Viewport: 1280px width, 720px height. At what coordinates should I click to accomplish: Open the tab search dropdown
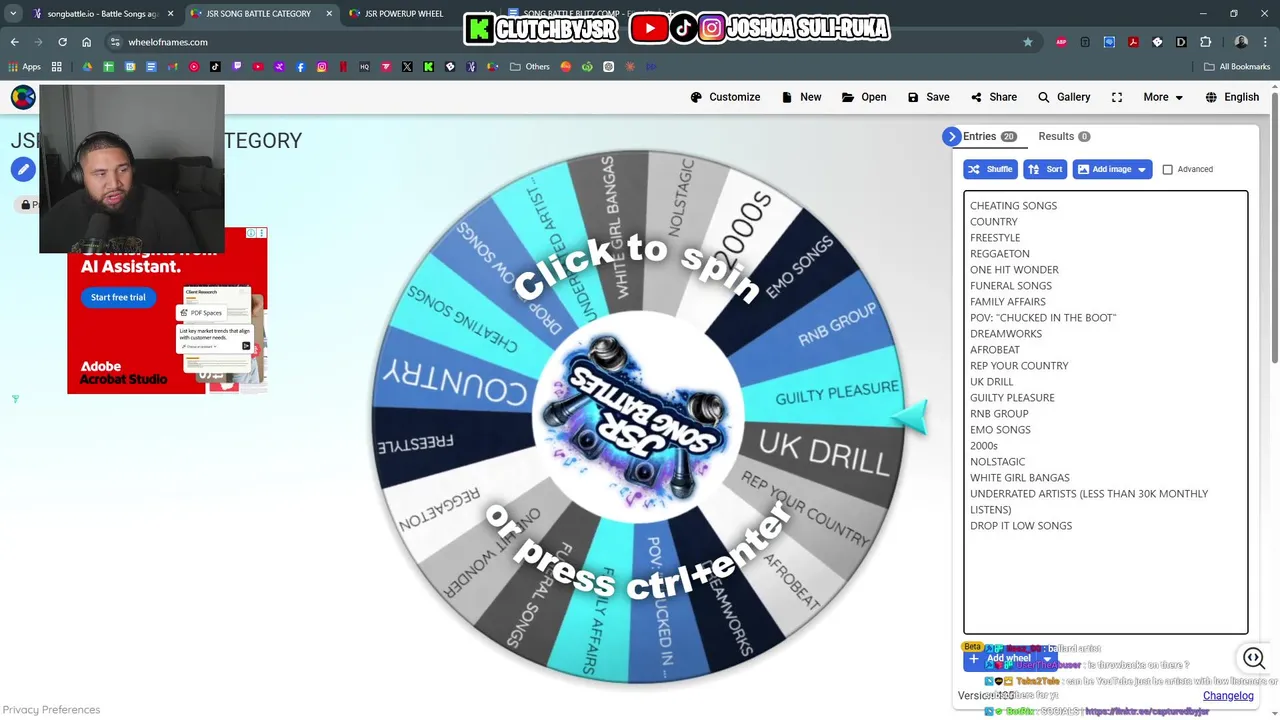pyautogui.click(x=13, y=14)
